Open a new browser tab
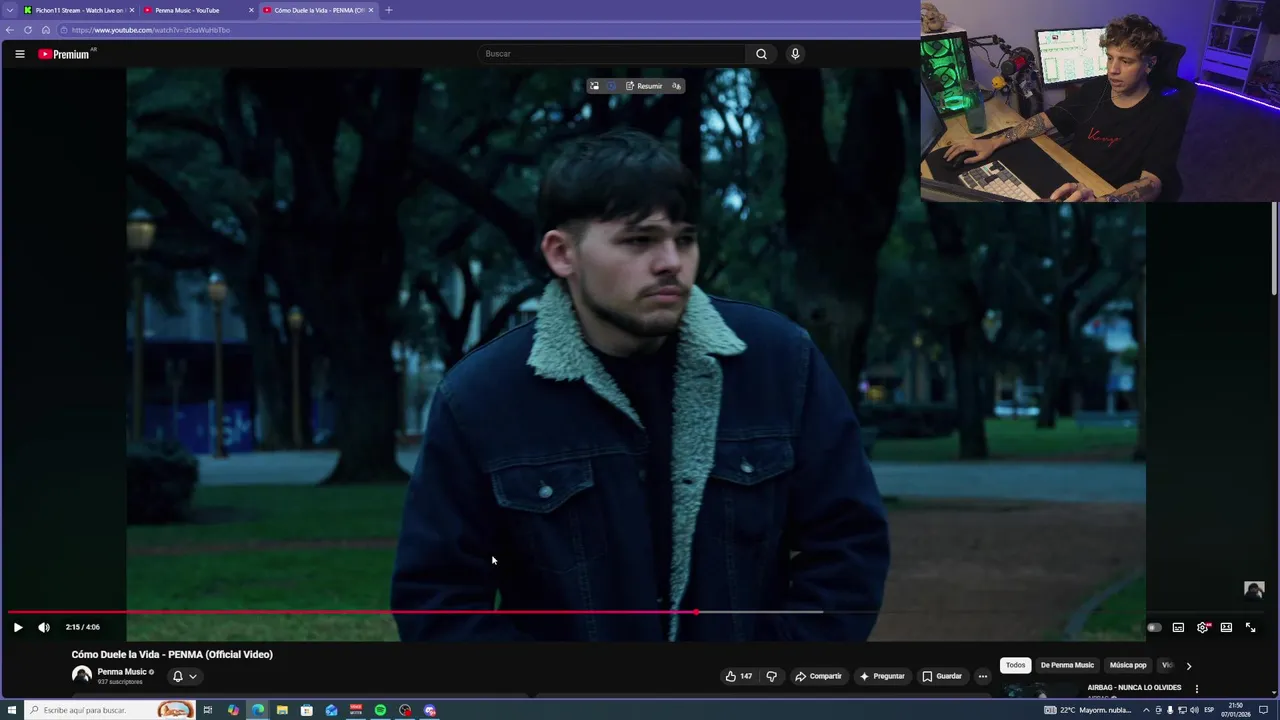This screenshot has height=720, width=1280. (x=388, y=10)
